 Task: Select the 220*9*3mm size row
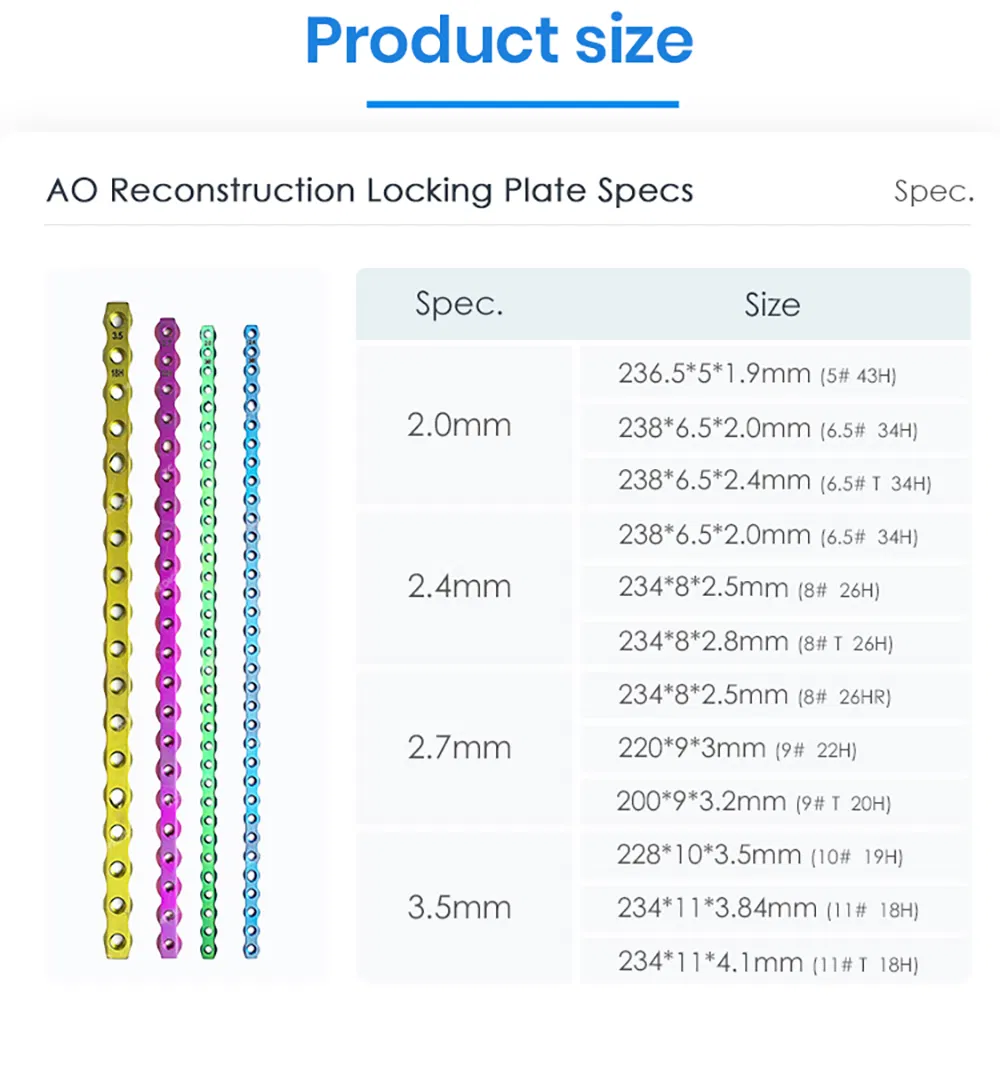tap(737, 748)
